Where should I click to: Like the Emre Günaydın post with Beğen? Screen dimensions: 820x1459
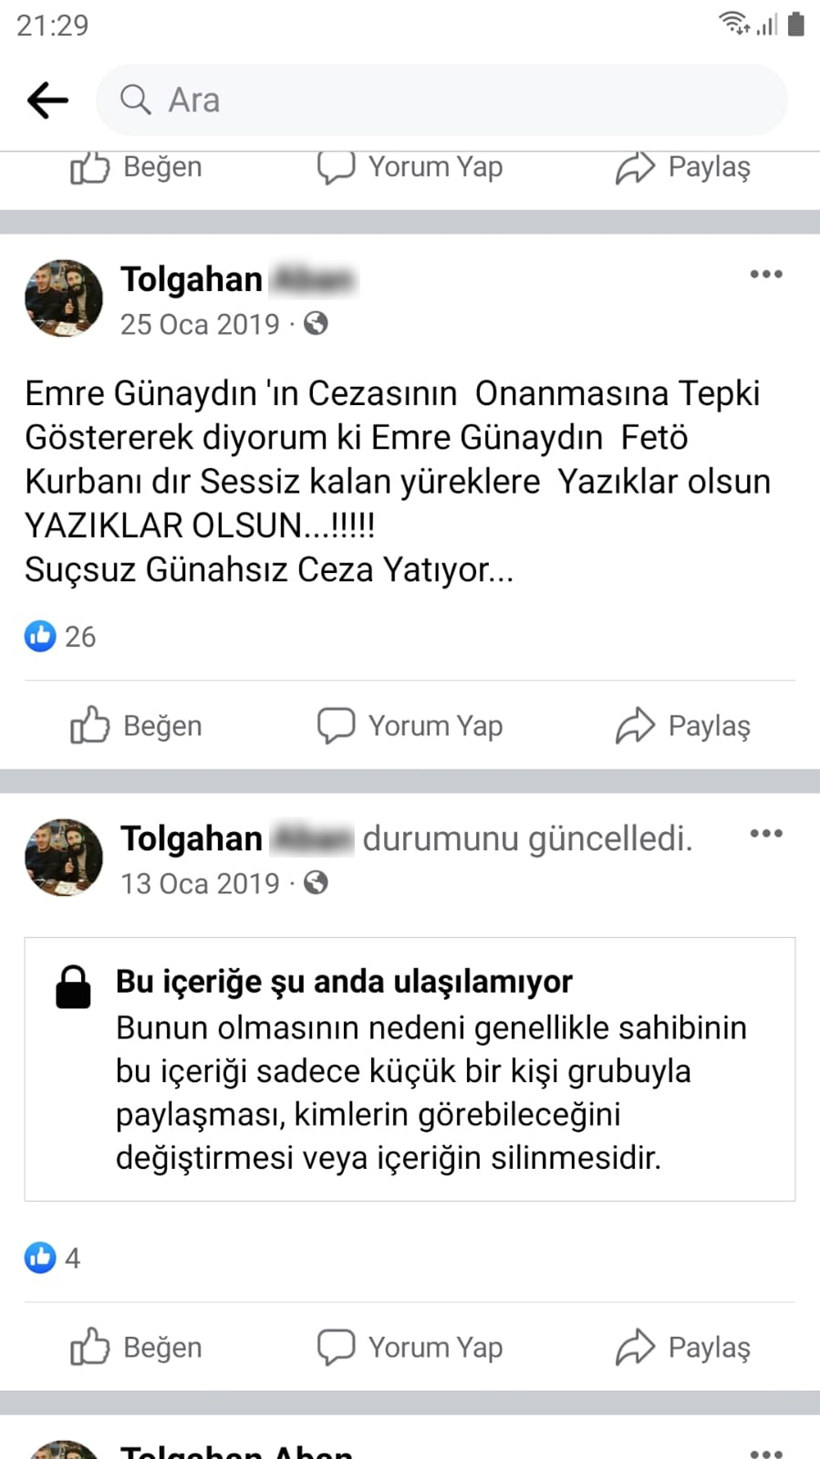pos(137,726)
